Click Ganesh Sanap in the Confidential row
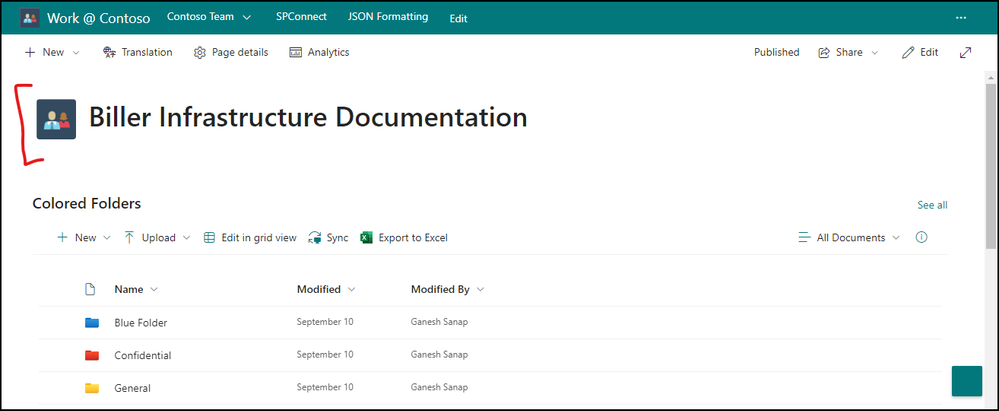The image size is (999, 411). [x=439, y=355]
